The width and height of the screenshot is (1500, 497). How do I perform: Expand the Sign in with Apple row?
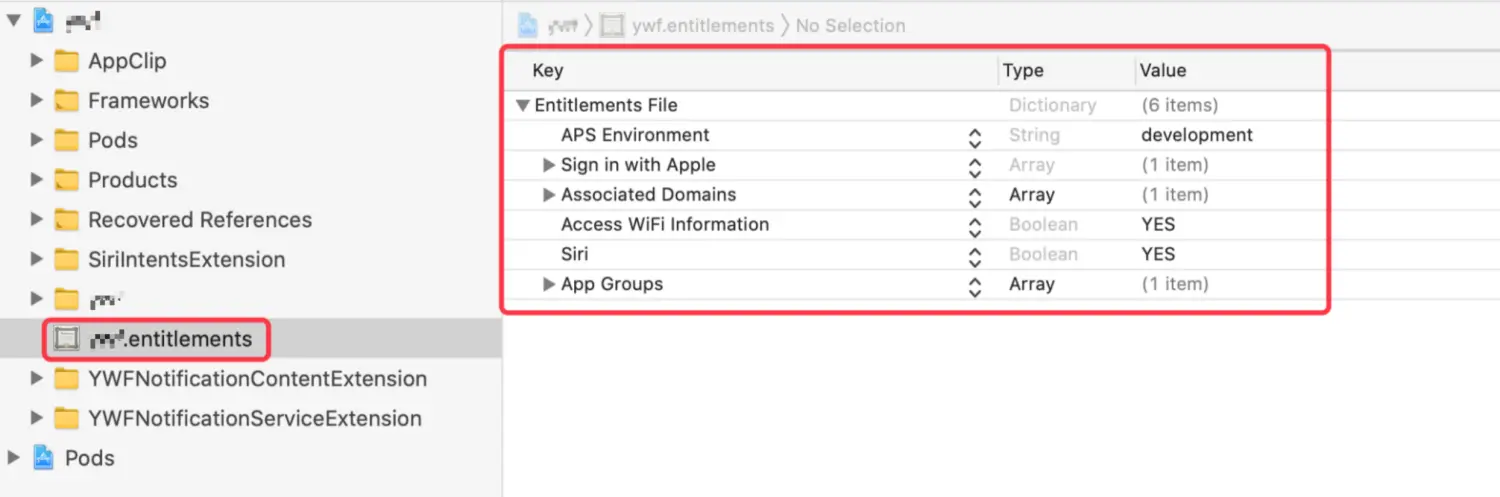[x=548, y=165]
